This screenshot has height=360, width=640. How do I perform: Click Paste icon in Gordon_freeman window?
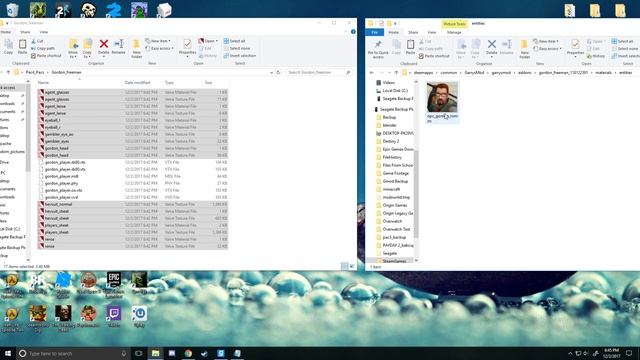pos(22,44)
